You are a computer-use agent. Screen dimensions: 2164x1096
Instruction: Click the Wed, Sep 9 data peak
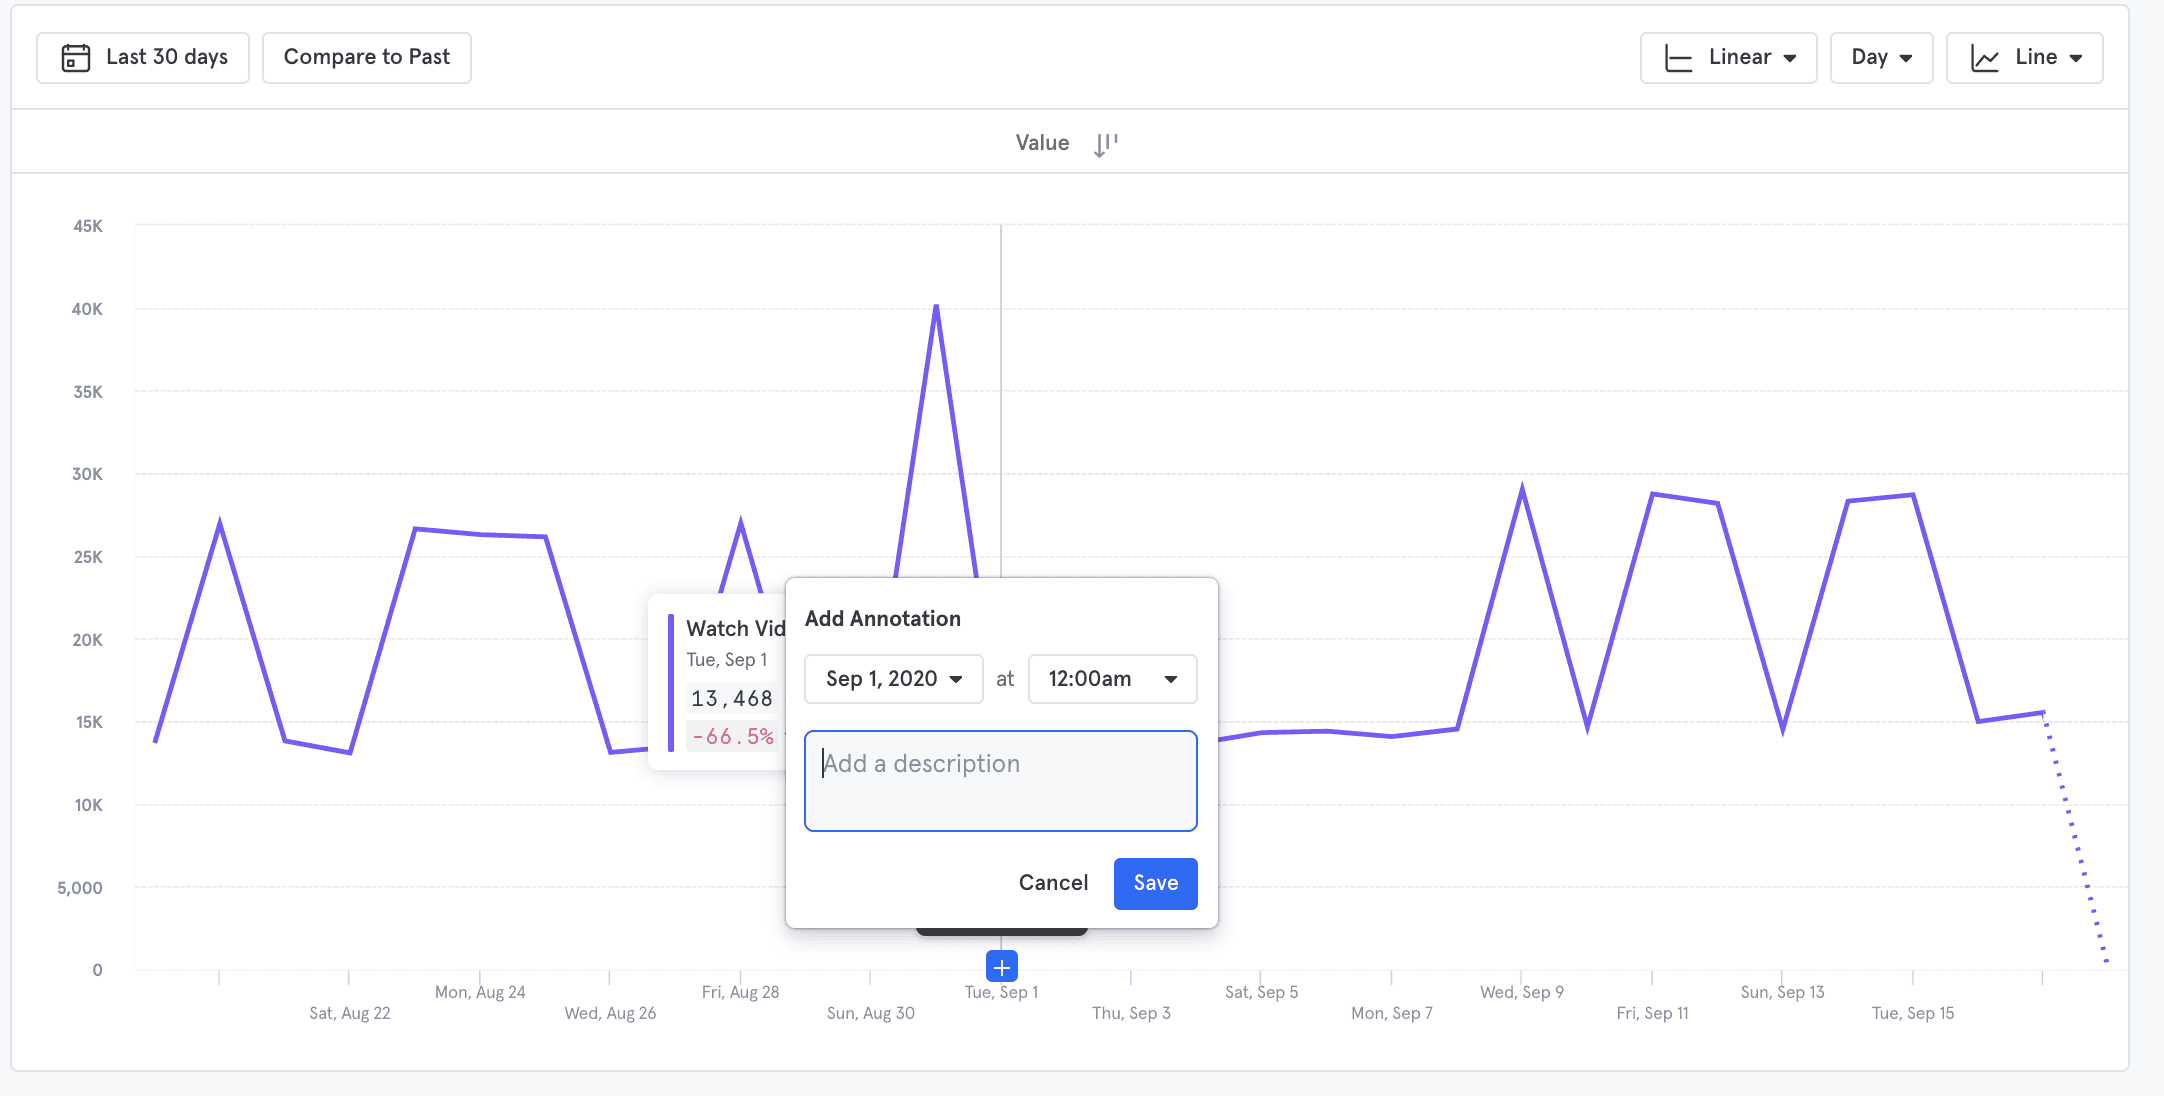click(x=1522, y=489)
